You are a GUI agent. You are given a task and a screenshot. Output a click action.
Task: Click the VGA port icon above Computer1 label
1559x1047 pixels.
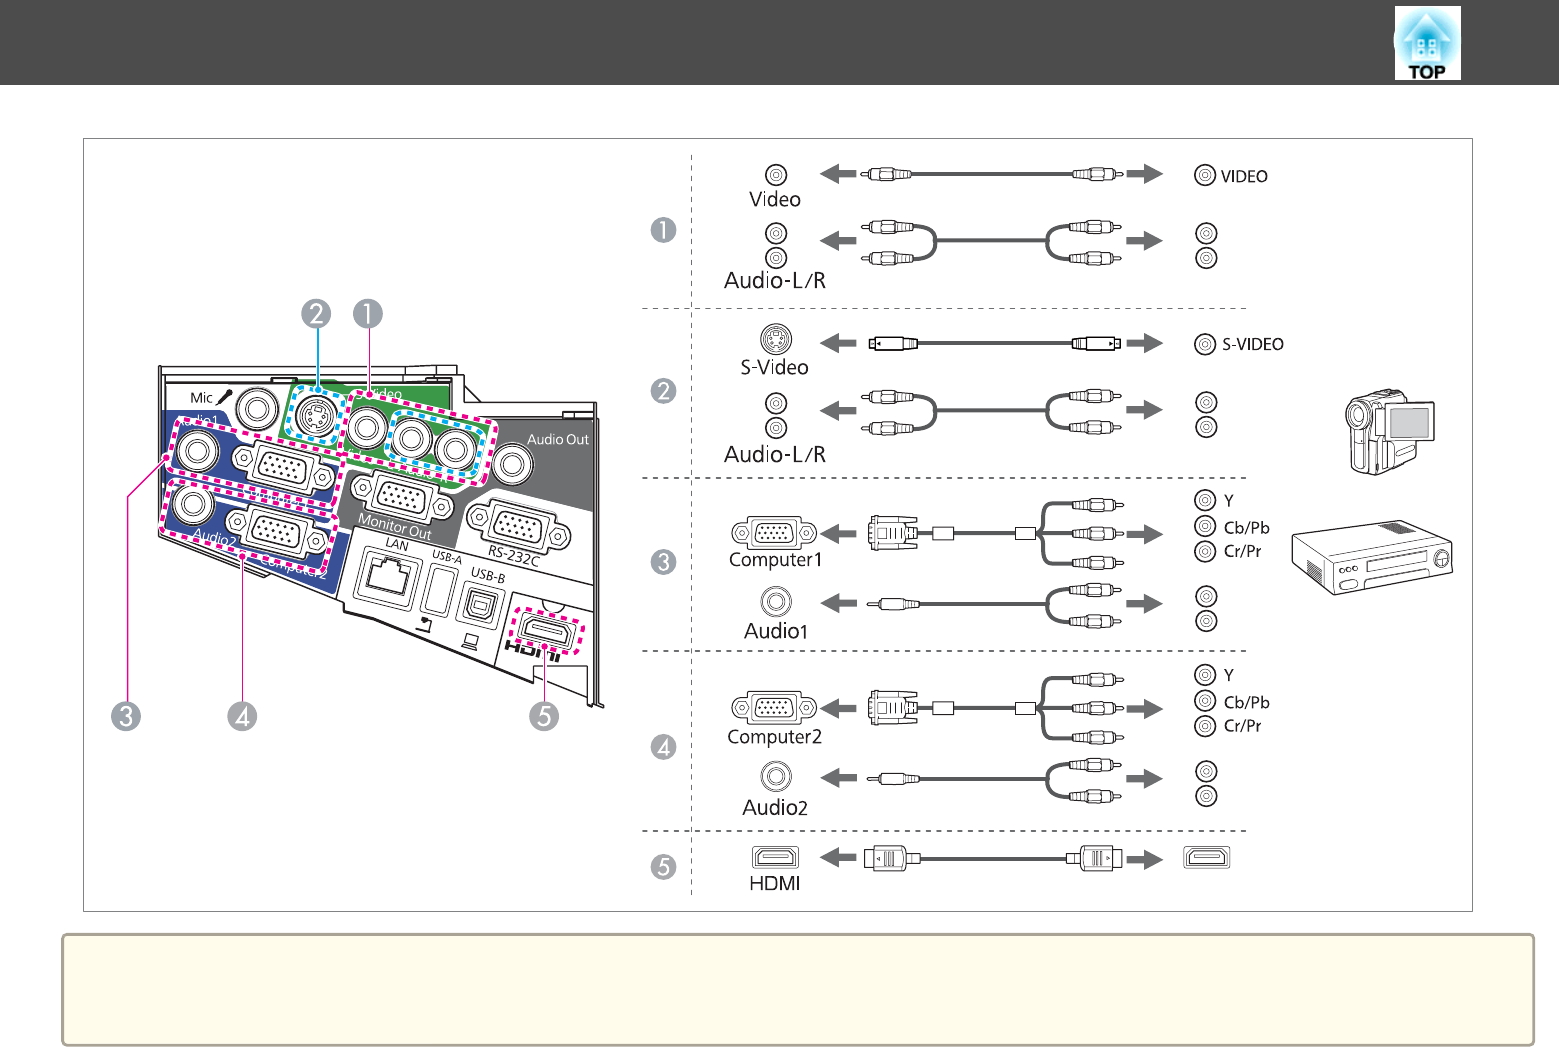[x=774, y=534]
